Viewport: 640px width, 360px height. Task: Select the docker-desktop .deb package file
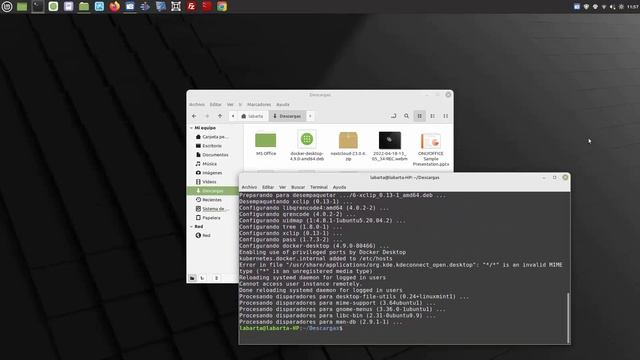point(307,145)
